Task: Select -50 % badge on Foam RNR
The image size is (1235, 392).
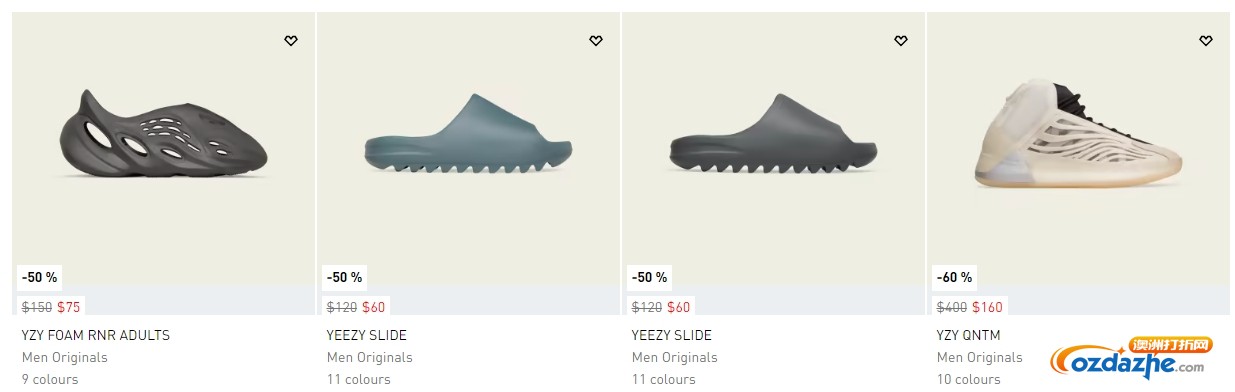Action: click(x=40, y=277)
